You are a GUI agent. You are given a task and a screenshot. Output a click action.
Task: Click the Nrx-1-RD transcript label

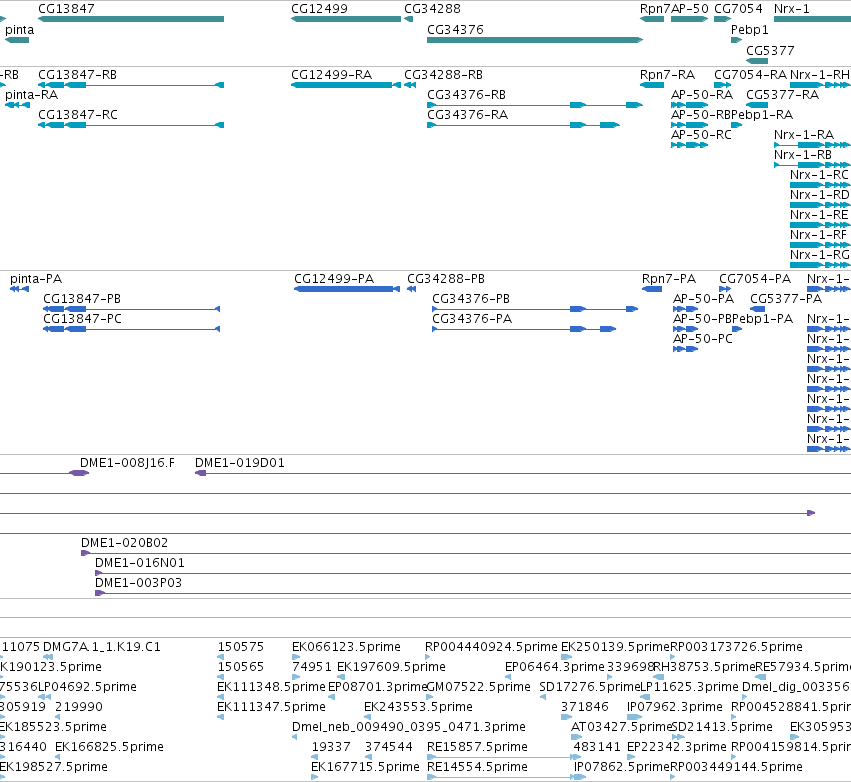pos(820,195)
